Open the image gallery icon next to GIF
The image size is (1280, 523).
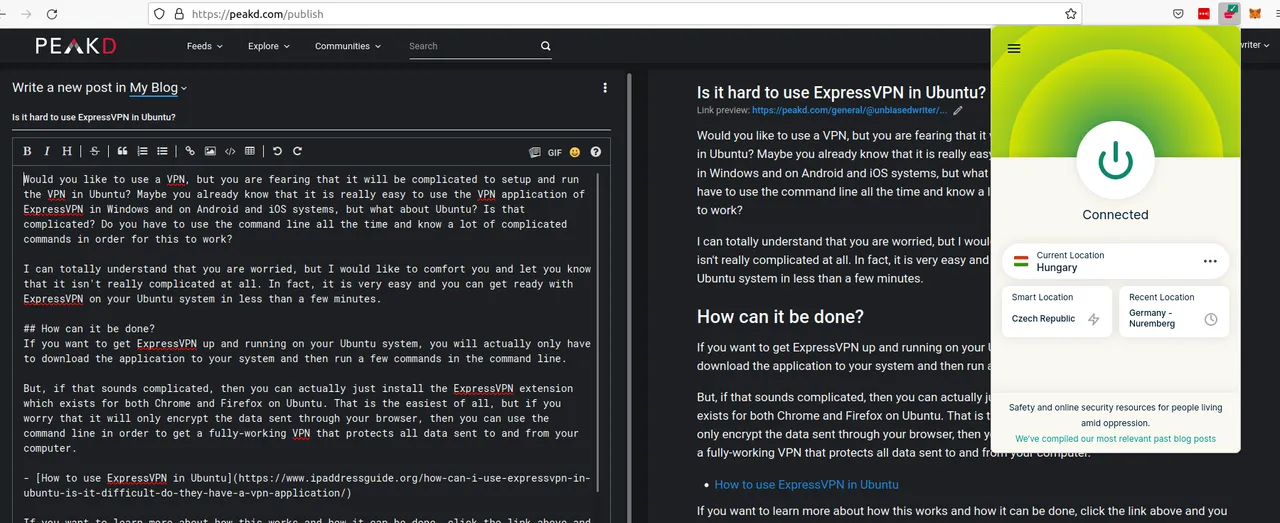click(534, 153)
